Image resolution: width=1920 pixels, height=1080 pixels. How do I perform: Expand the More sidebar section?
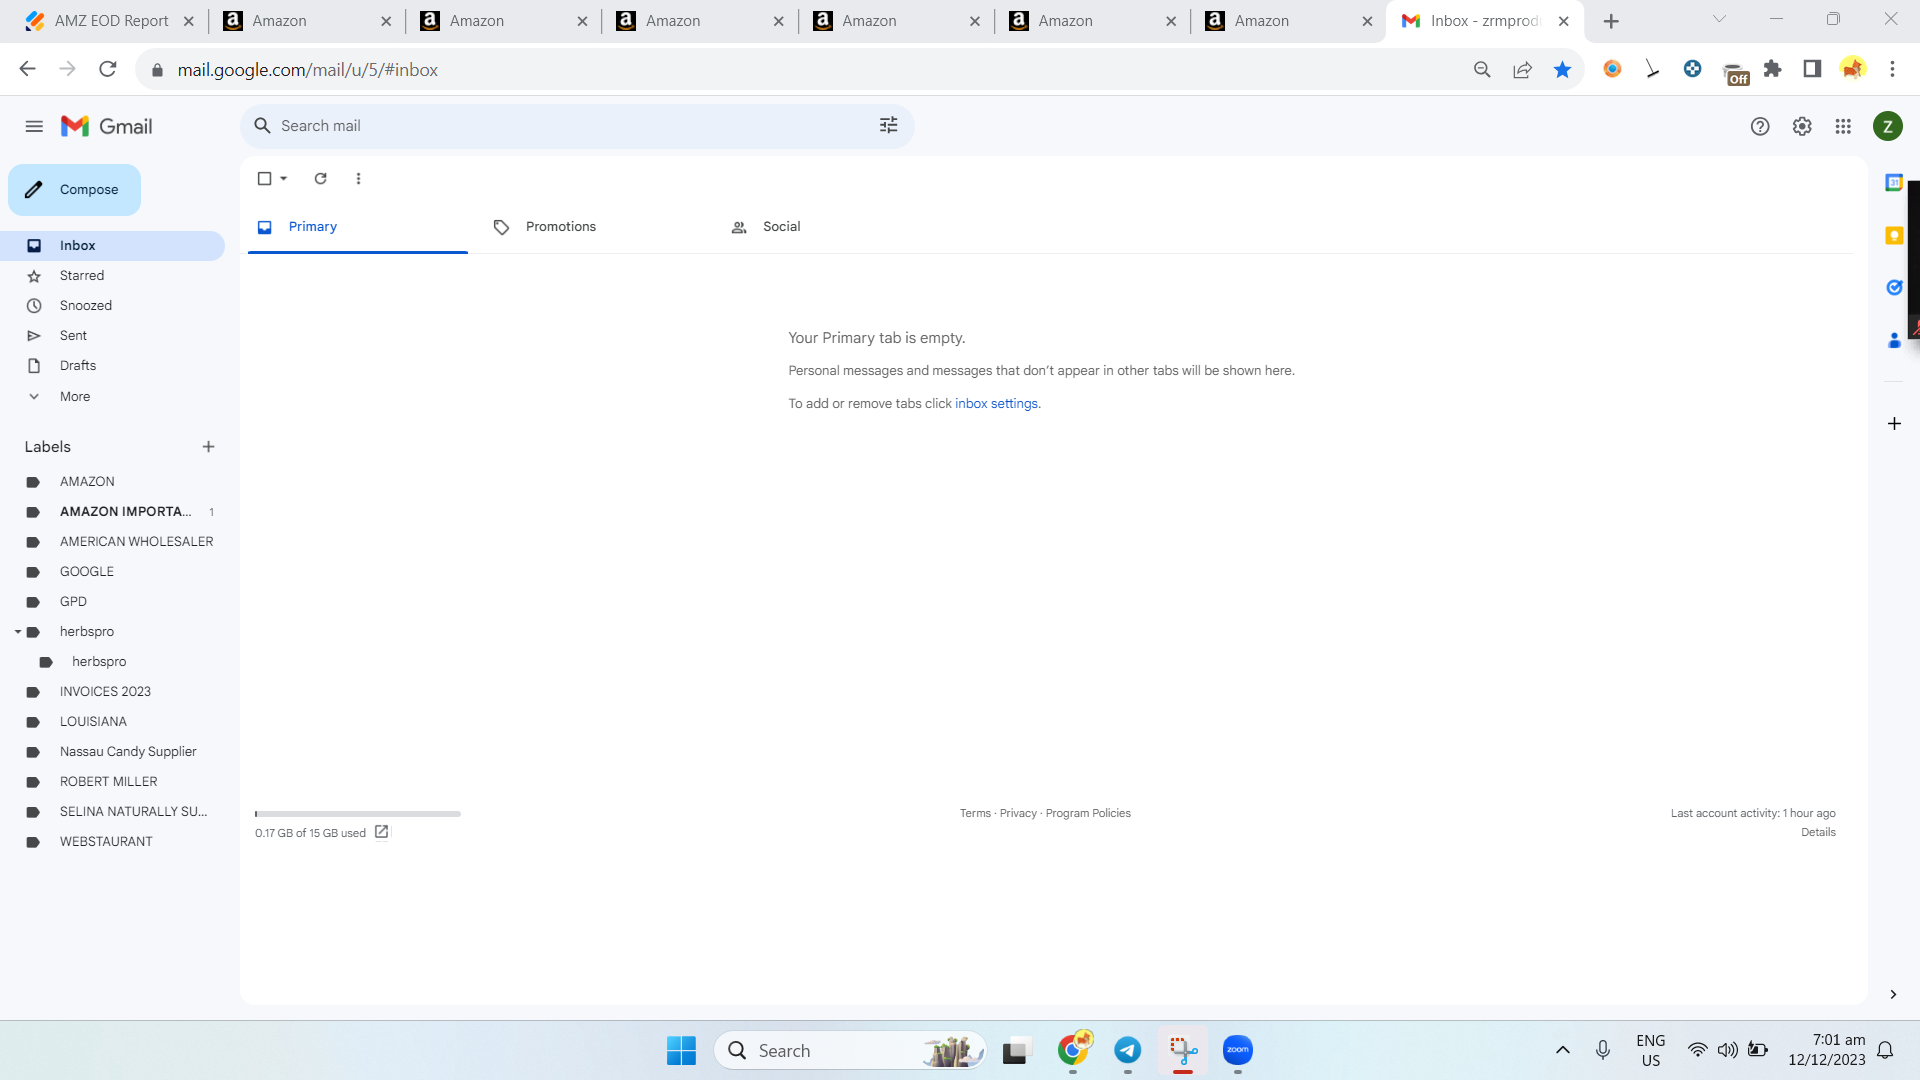[74, 396]
